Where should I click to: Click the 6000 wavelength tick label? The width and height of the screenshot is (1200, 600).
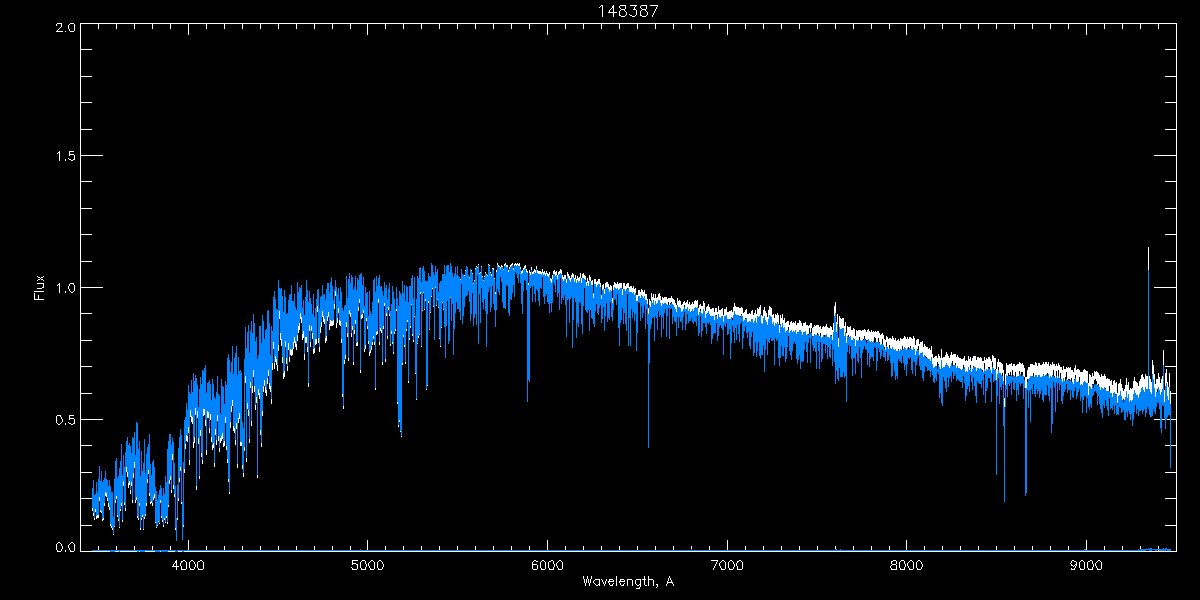547,564
